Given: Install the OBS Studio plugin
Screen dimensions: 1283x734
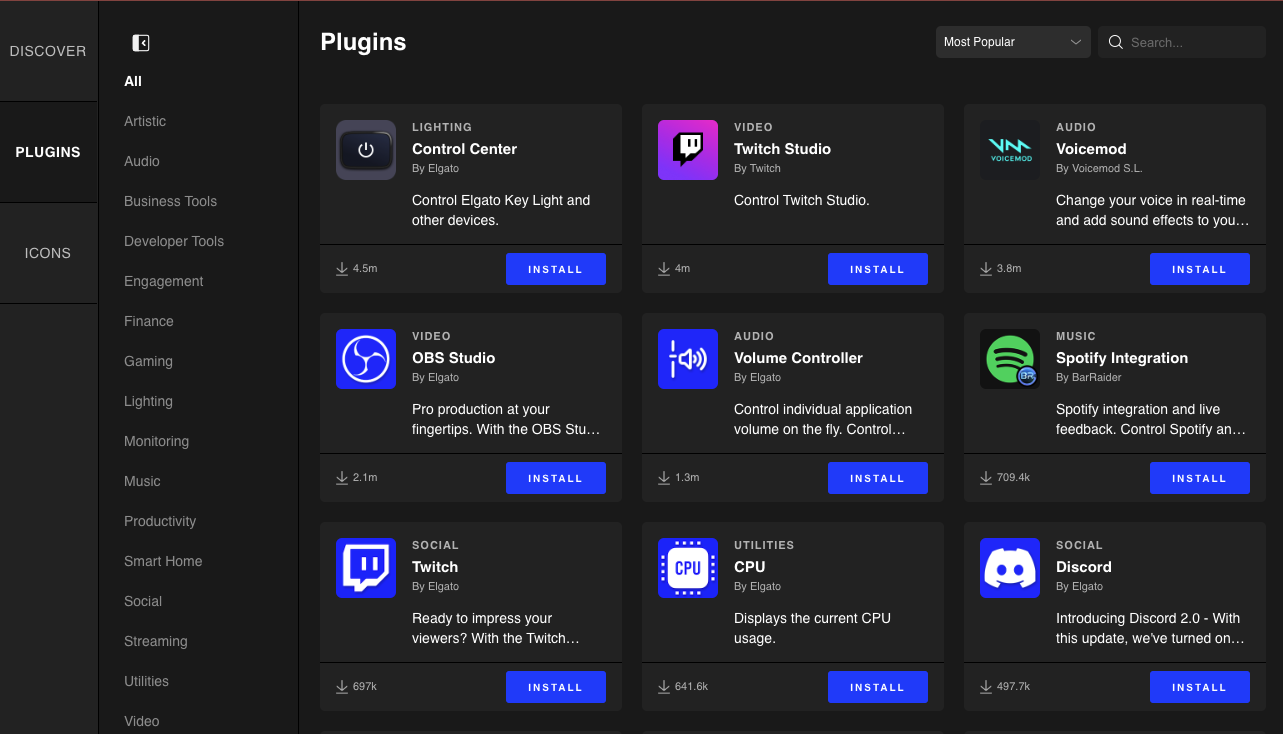Looking at the screenshot, I should pyautogui.click(x=556, y=478).
